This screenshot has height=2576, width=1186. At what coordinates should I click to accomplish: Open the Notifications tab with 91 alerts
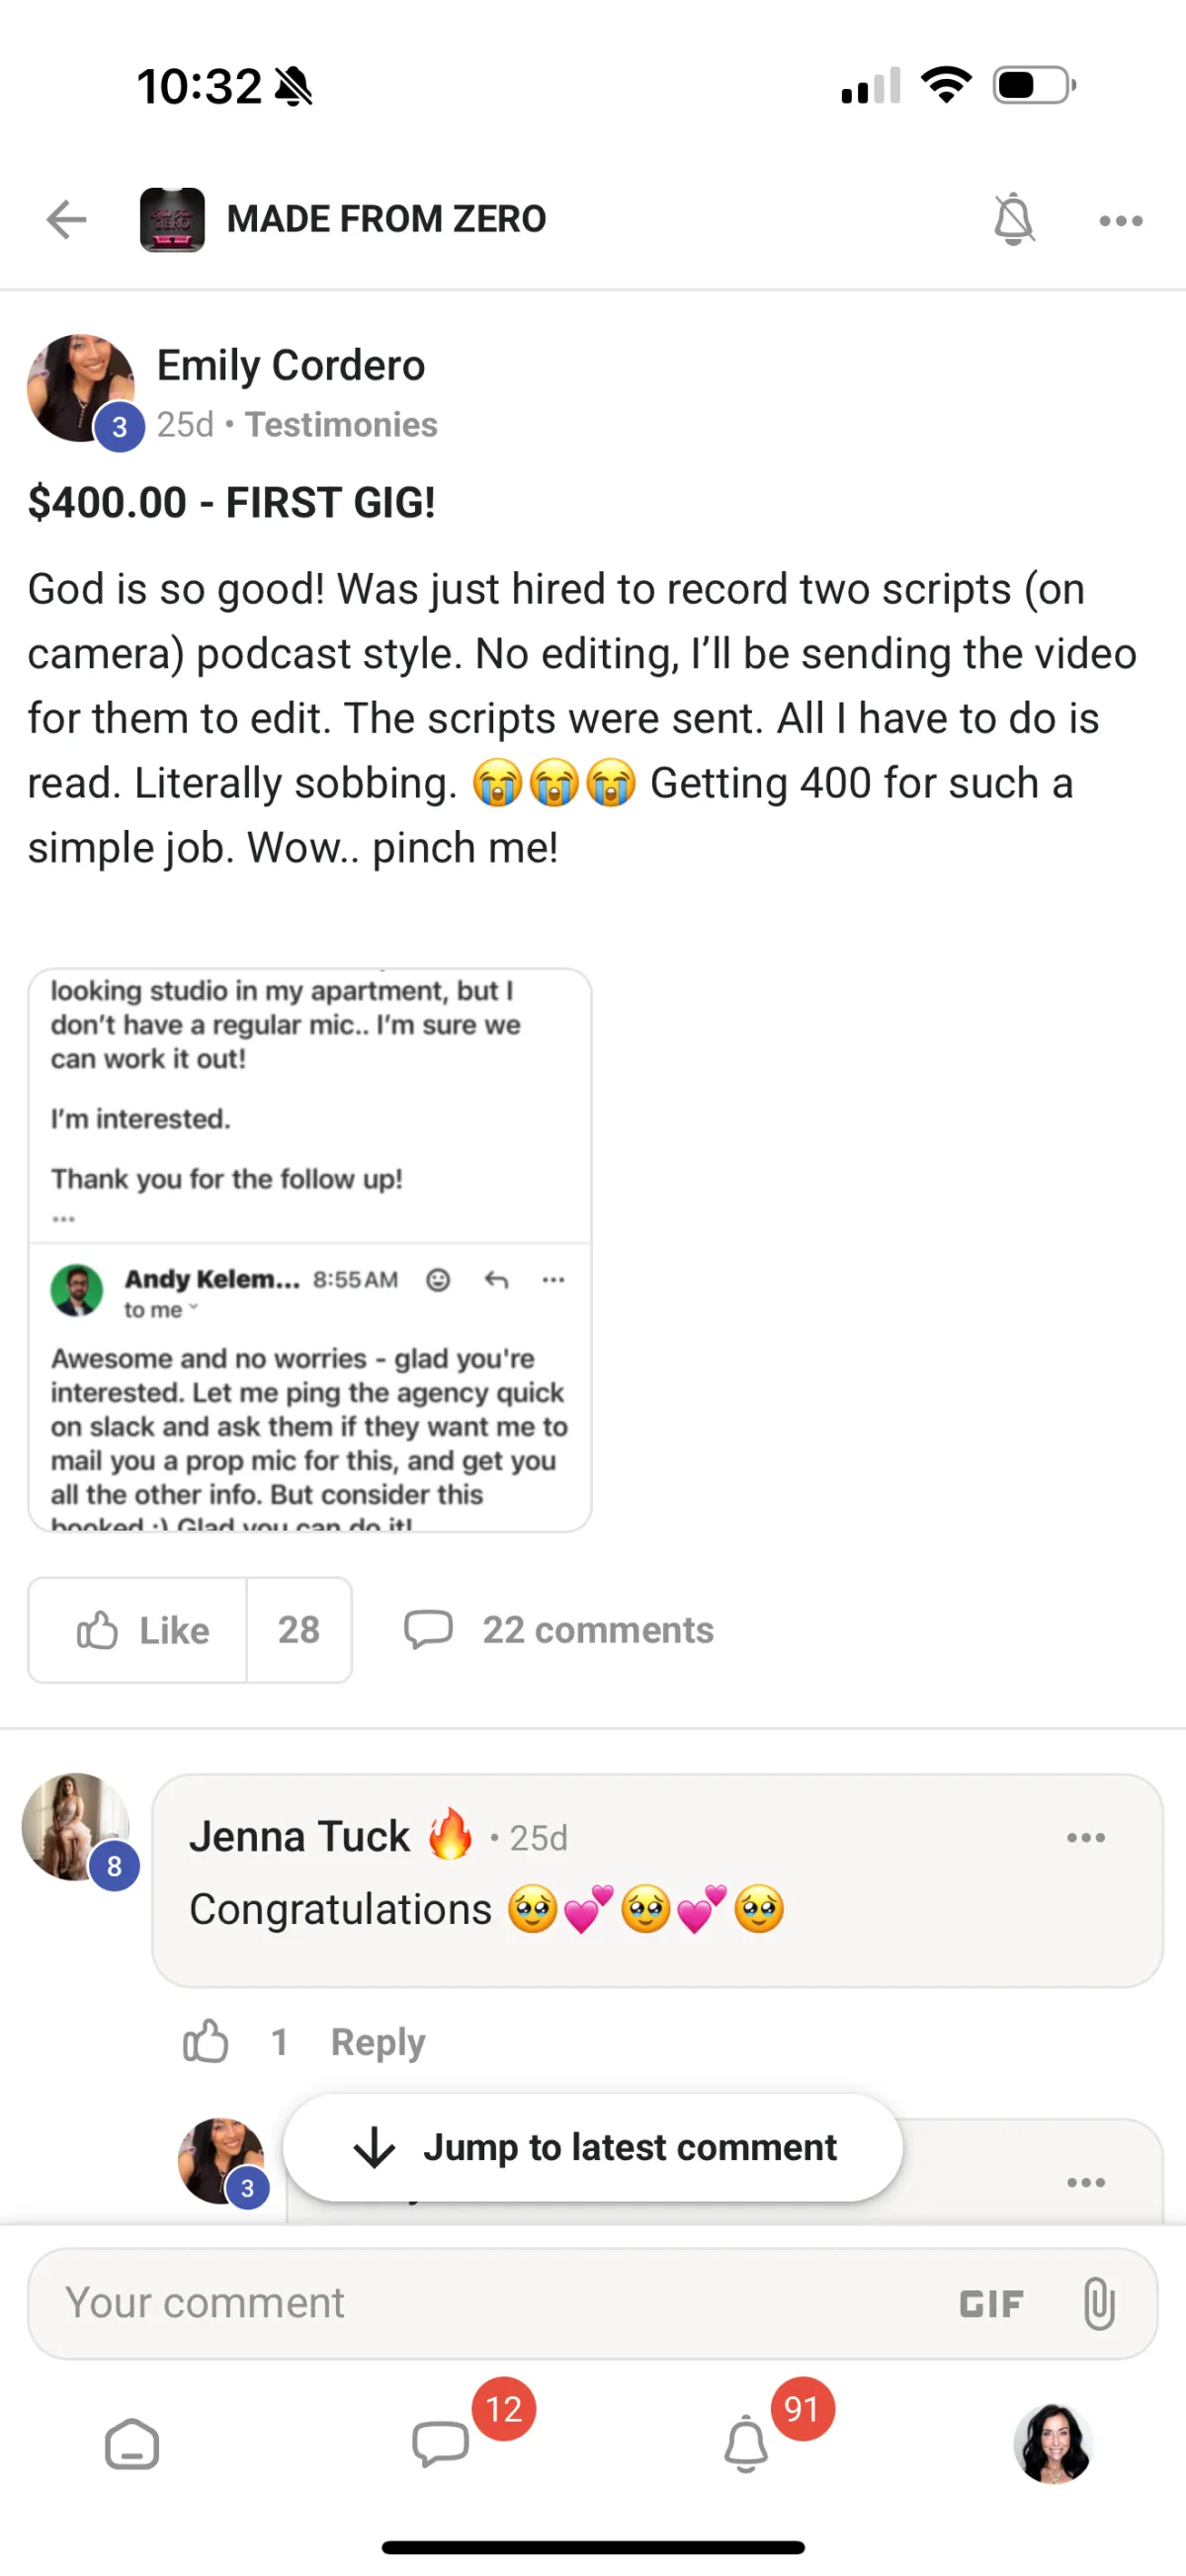coord(746,2445)
